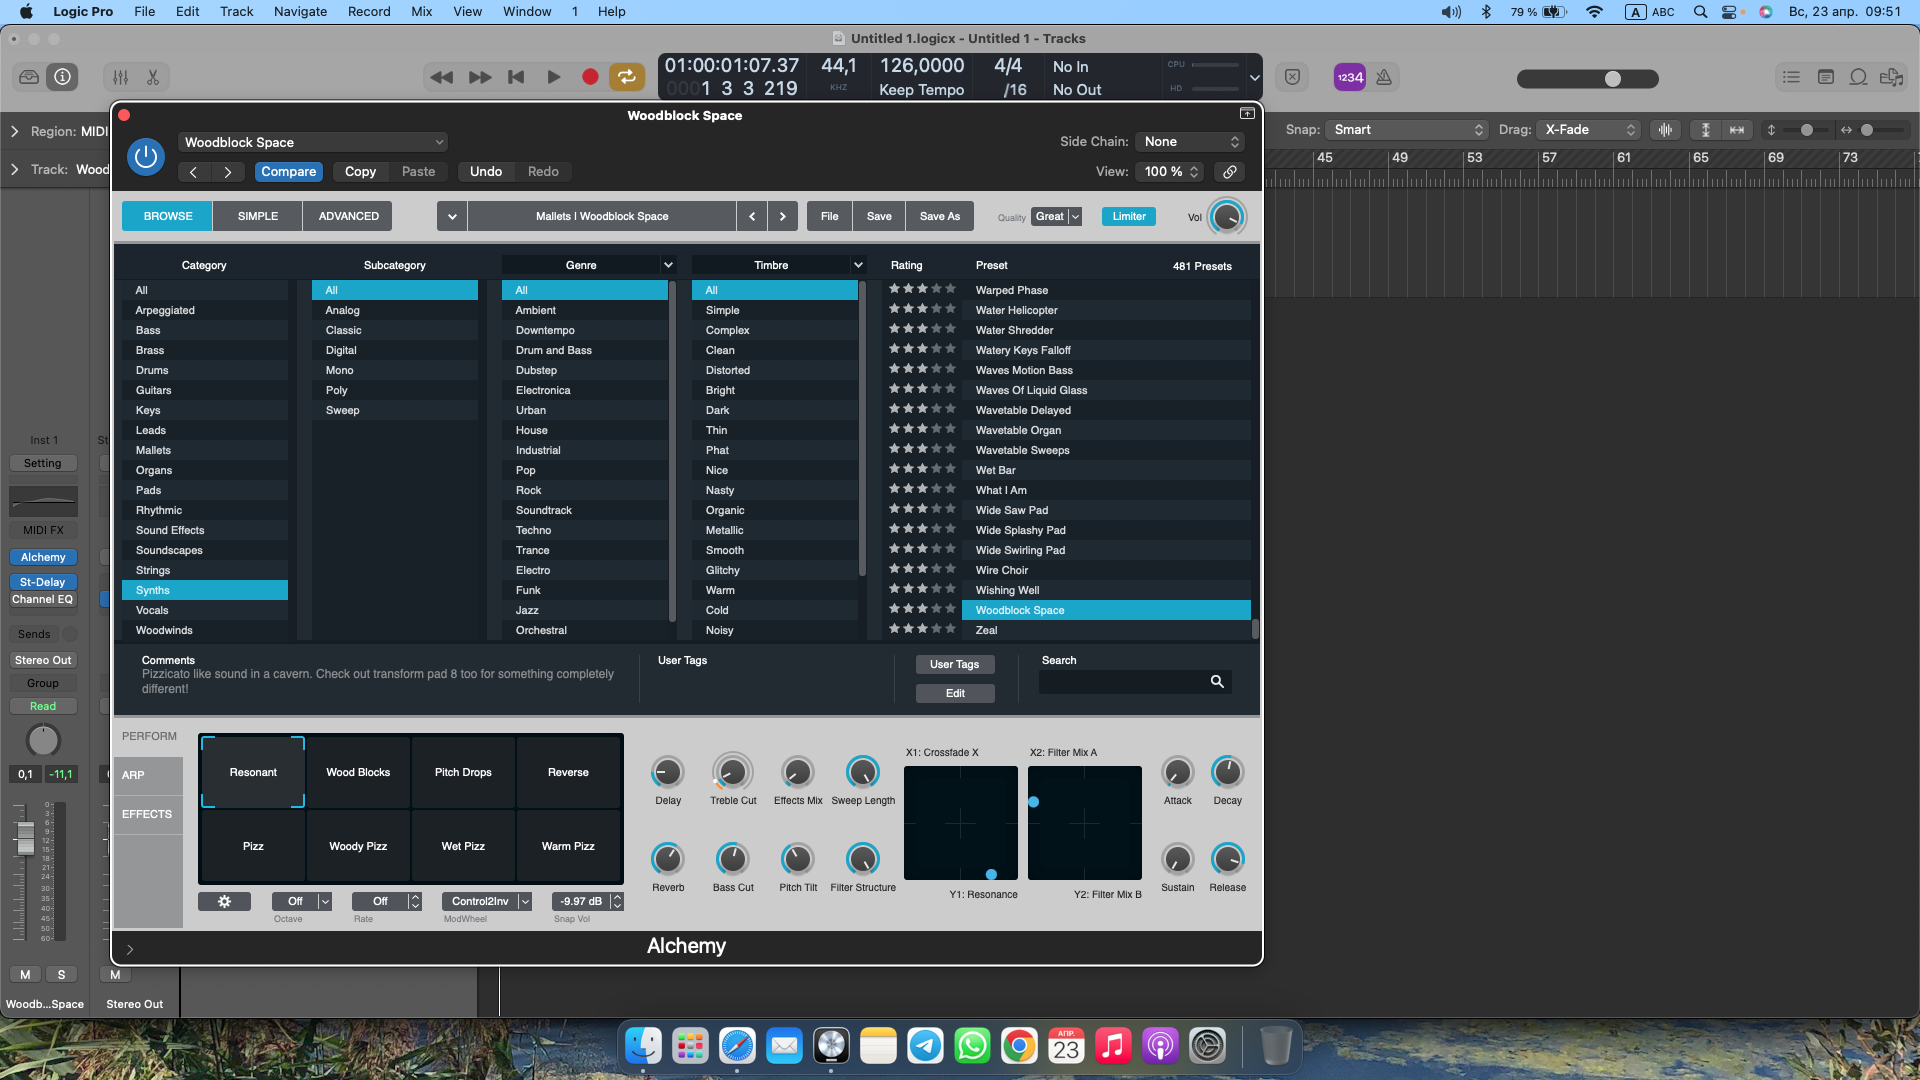Select the BROWSE tab
Image resolution: width=1920 pixels, height=1080 pixels.
168,216
